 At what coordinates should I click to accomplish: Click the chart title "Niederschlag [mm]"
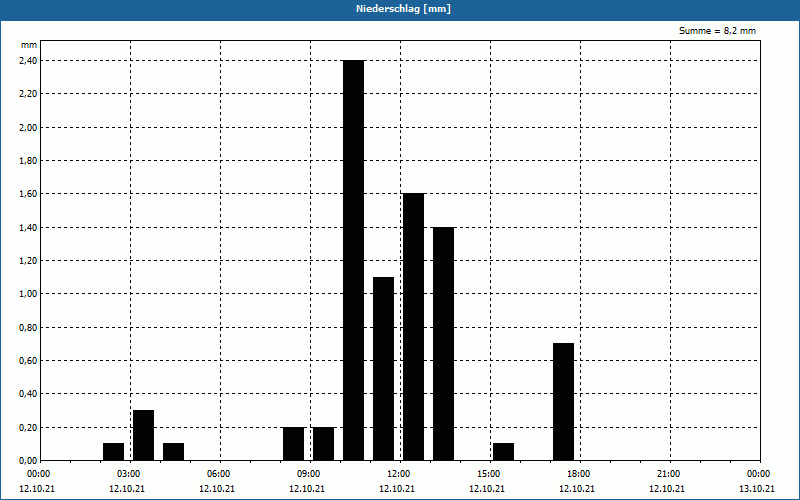pos(403,9)
